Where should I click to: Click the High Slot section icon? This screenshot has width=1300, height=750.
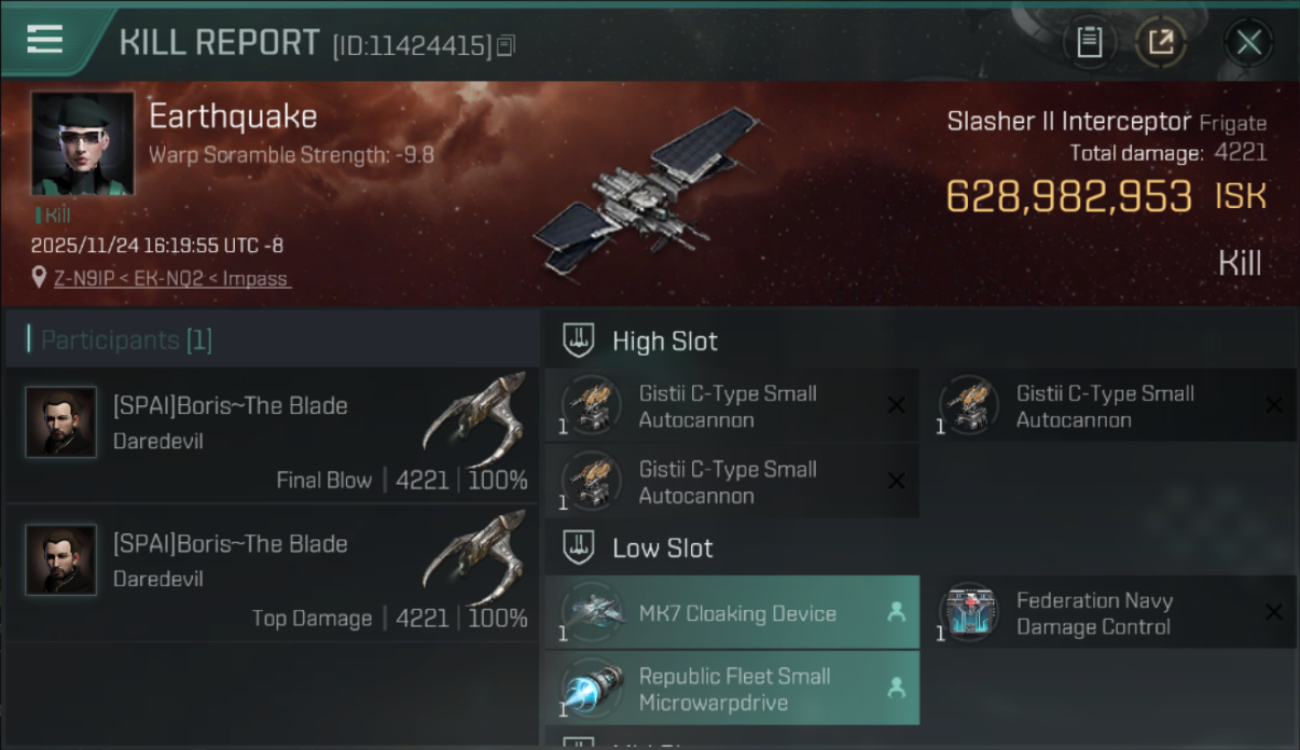click(x=578, y=340)
